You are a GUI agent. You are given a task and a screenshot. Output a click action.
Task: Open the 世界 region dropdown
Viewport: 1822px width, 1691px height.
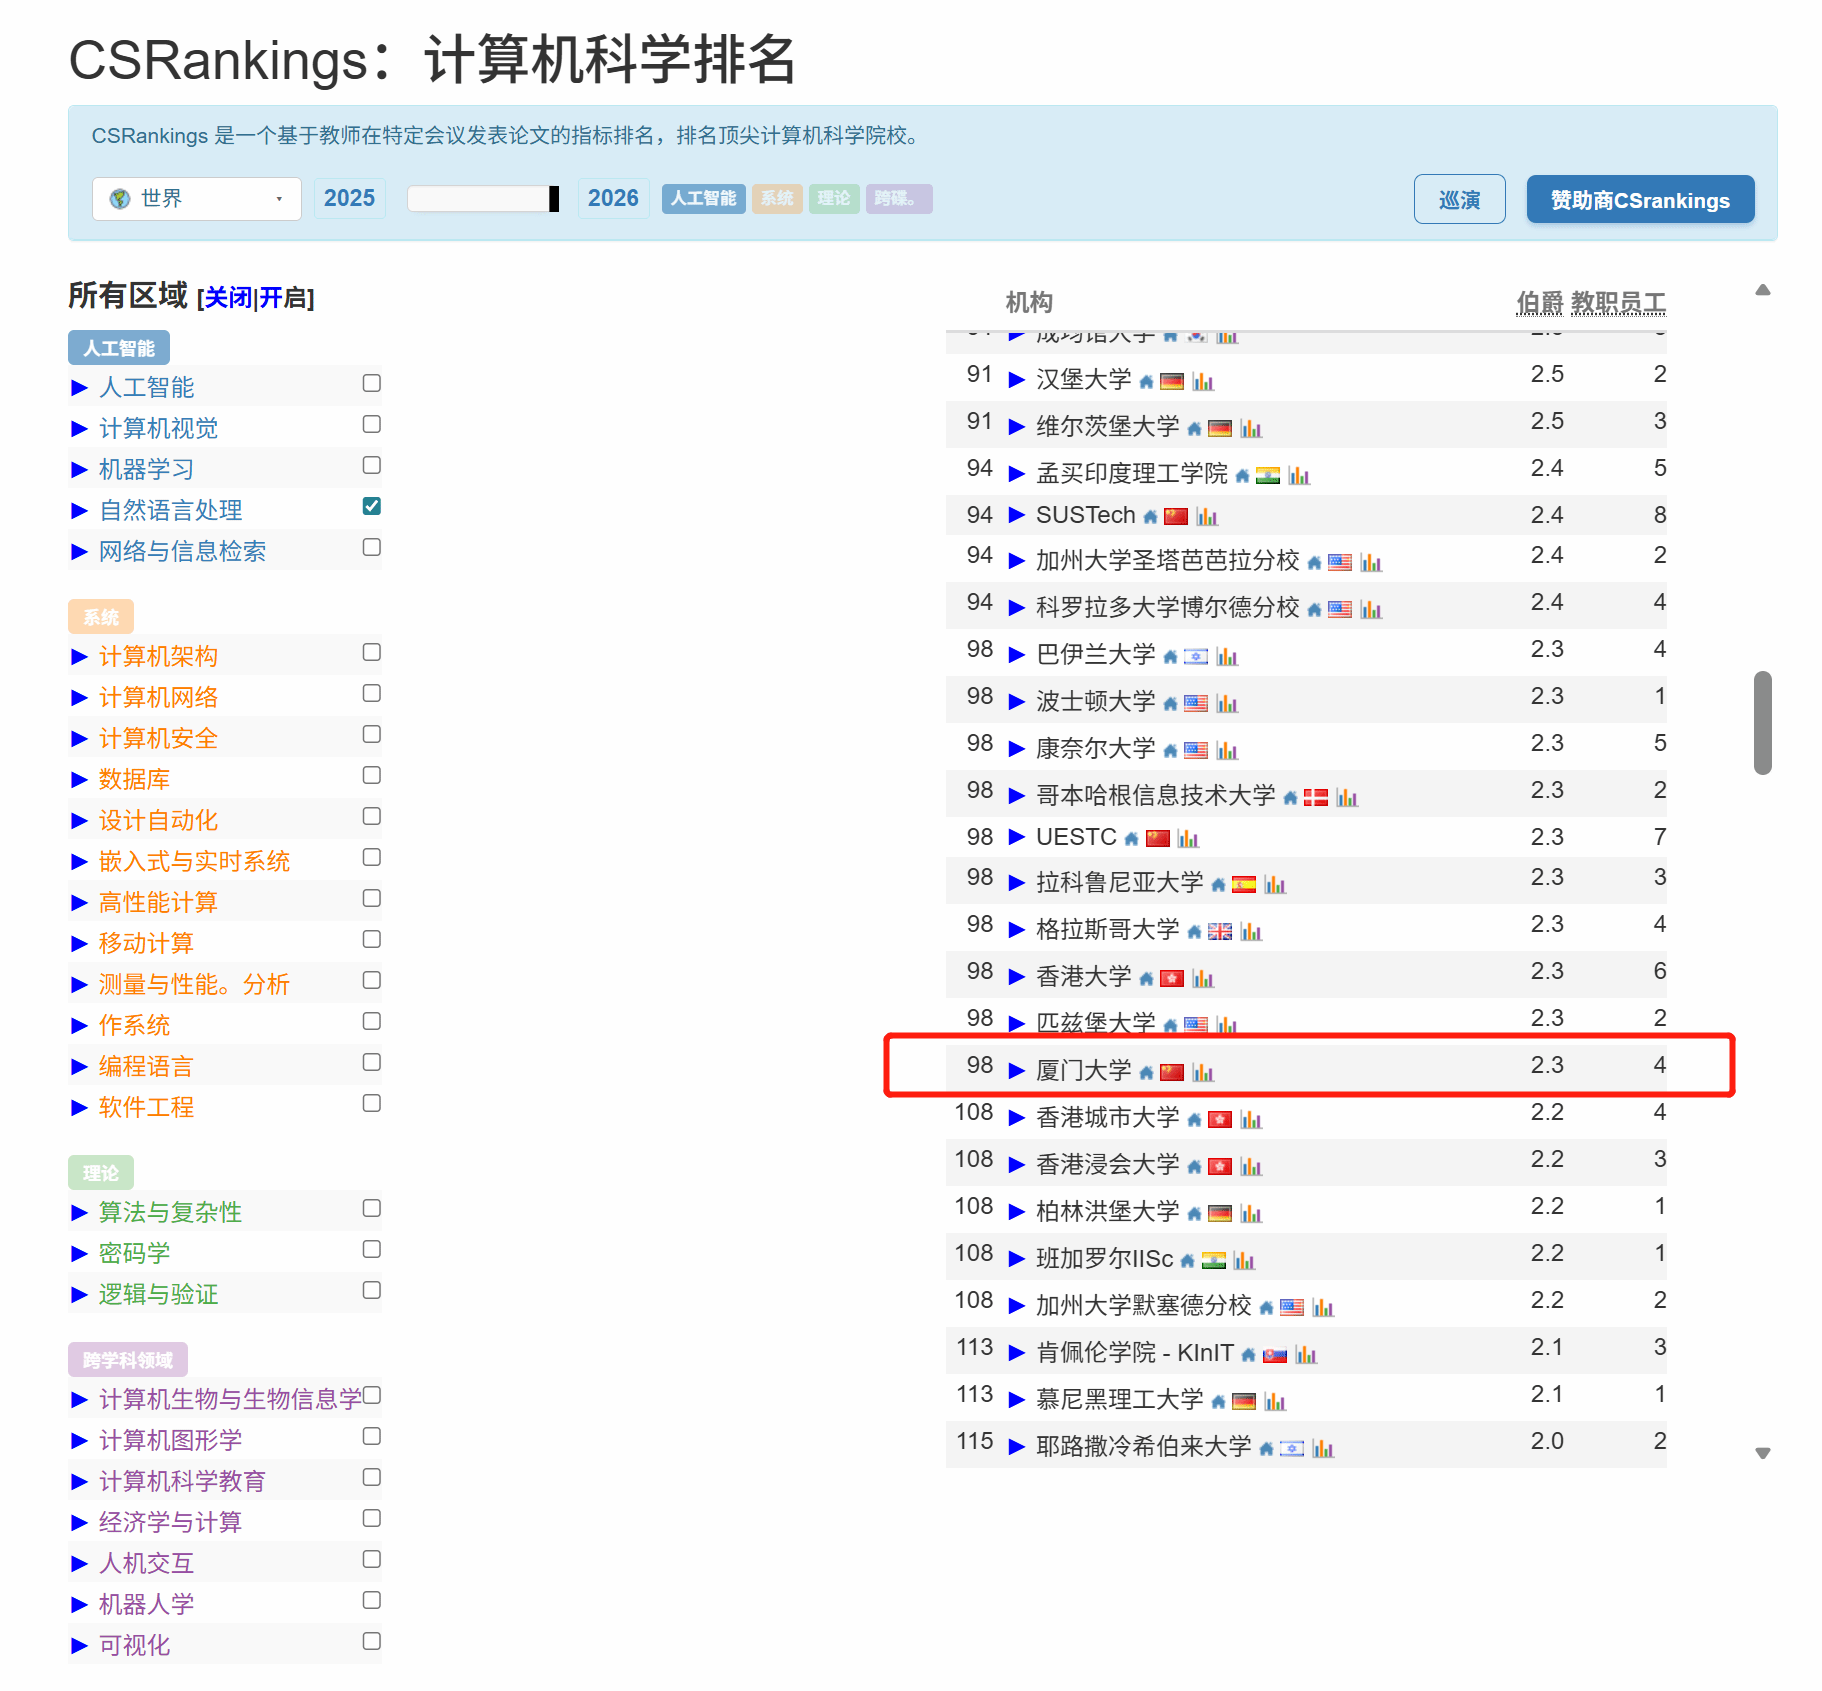(196, 199)
